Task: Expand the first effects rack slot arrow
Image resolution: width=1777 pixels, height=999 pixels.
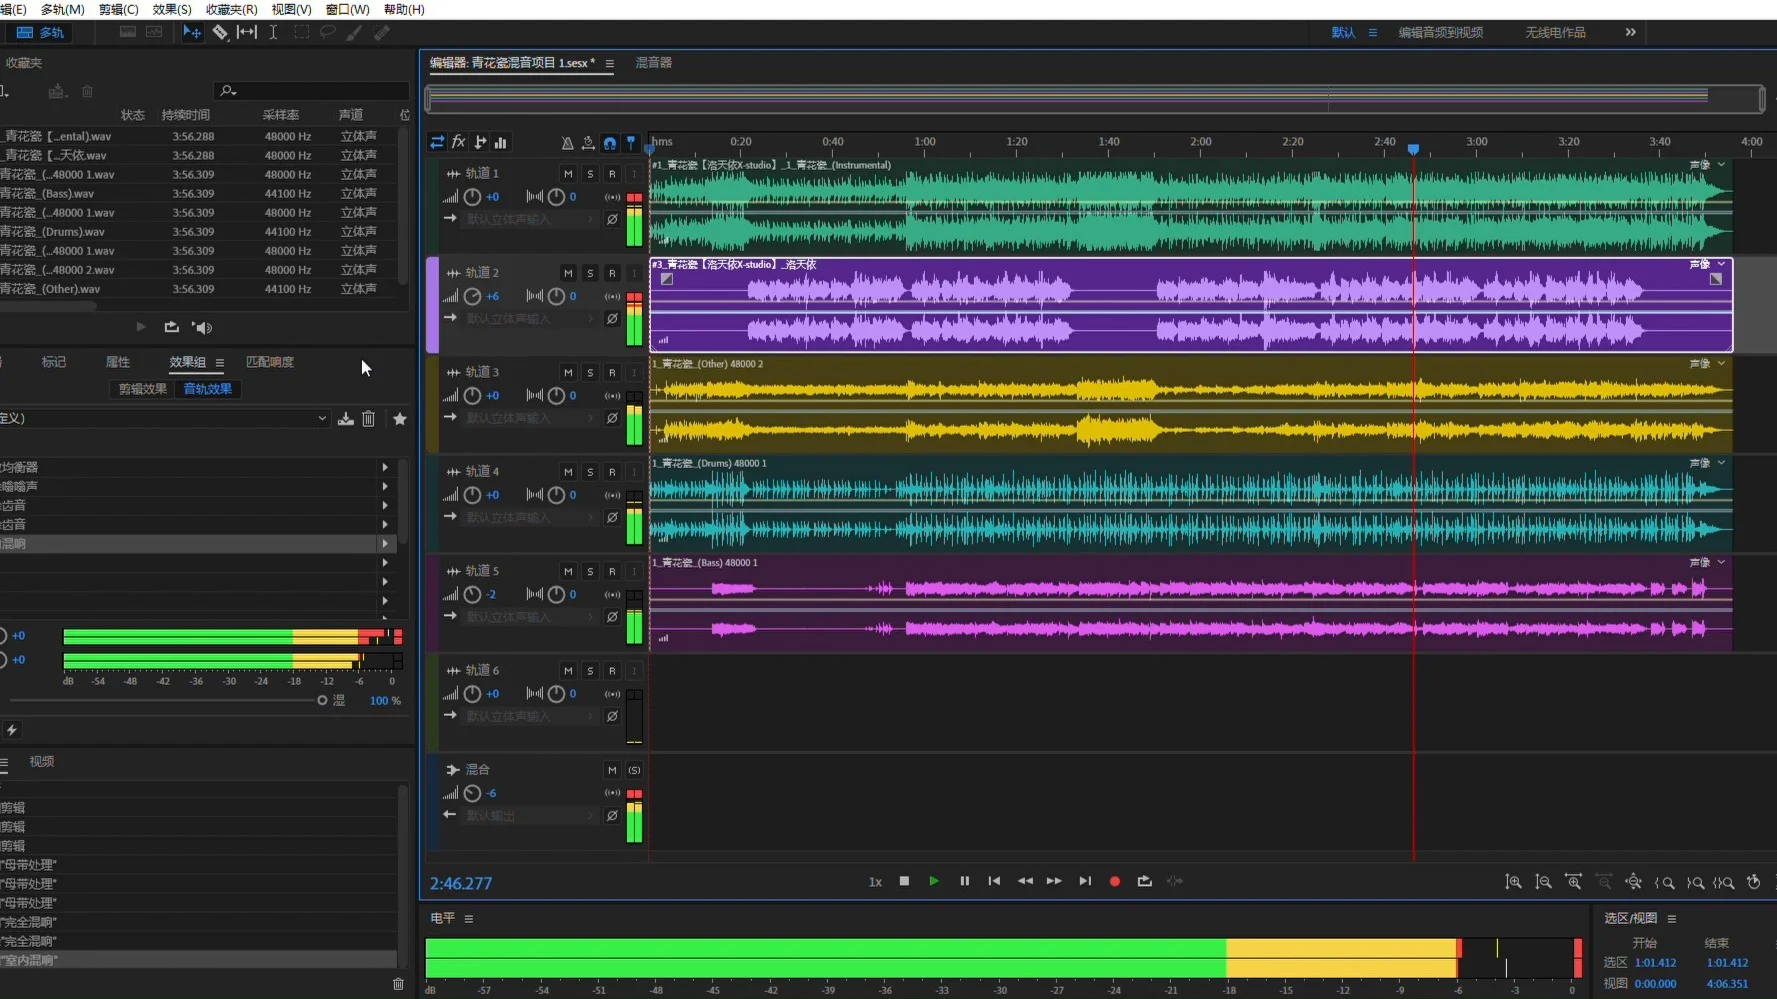Action: point(385,467)
